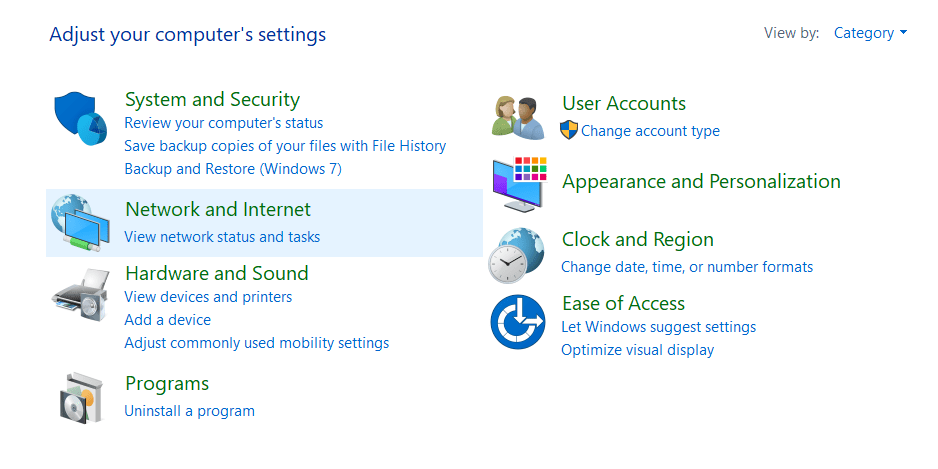The width and height of the screenshot is (938, 469).
Task: Click the shield icon beside Change account type
Action: (569, 130)
